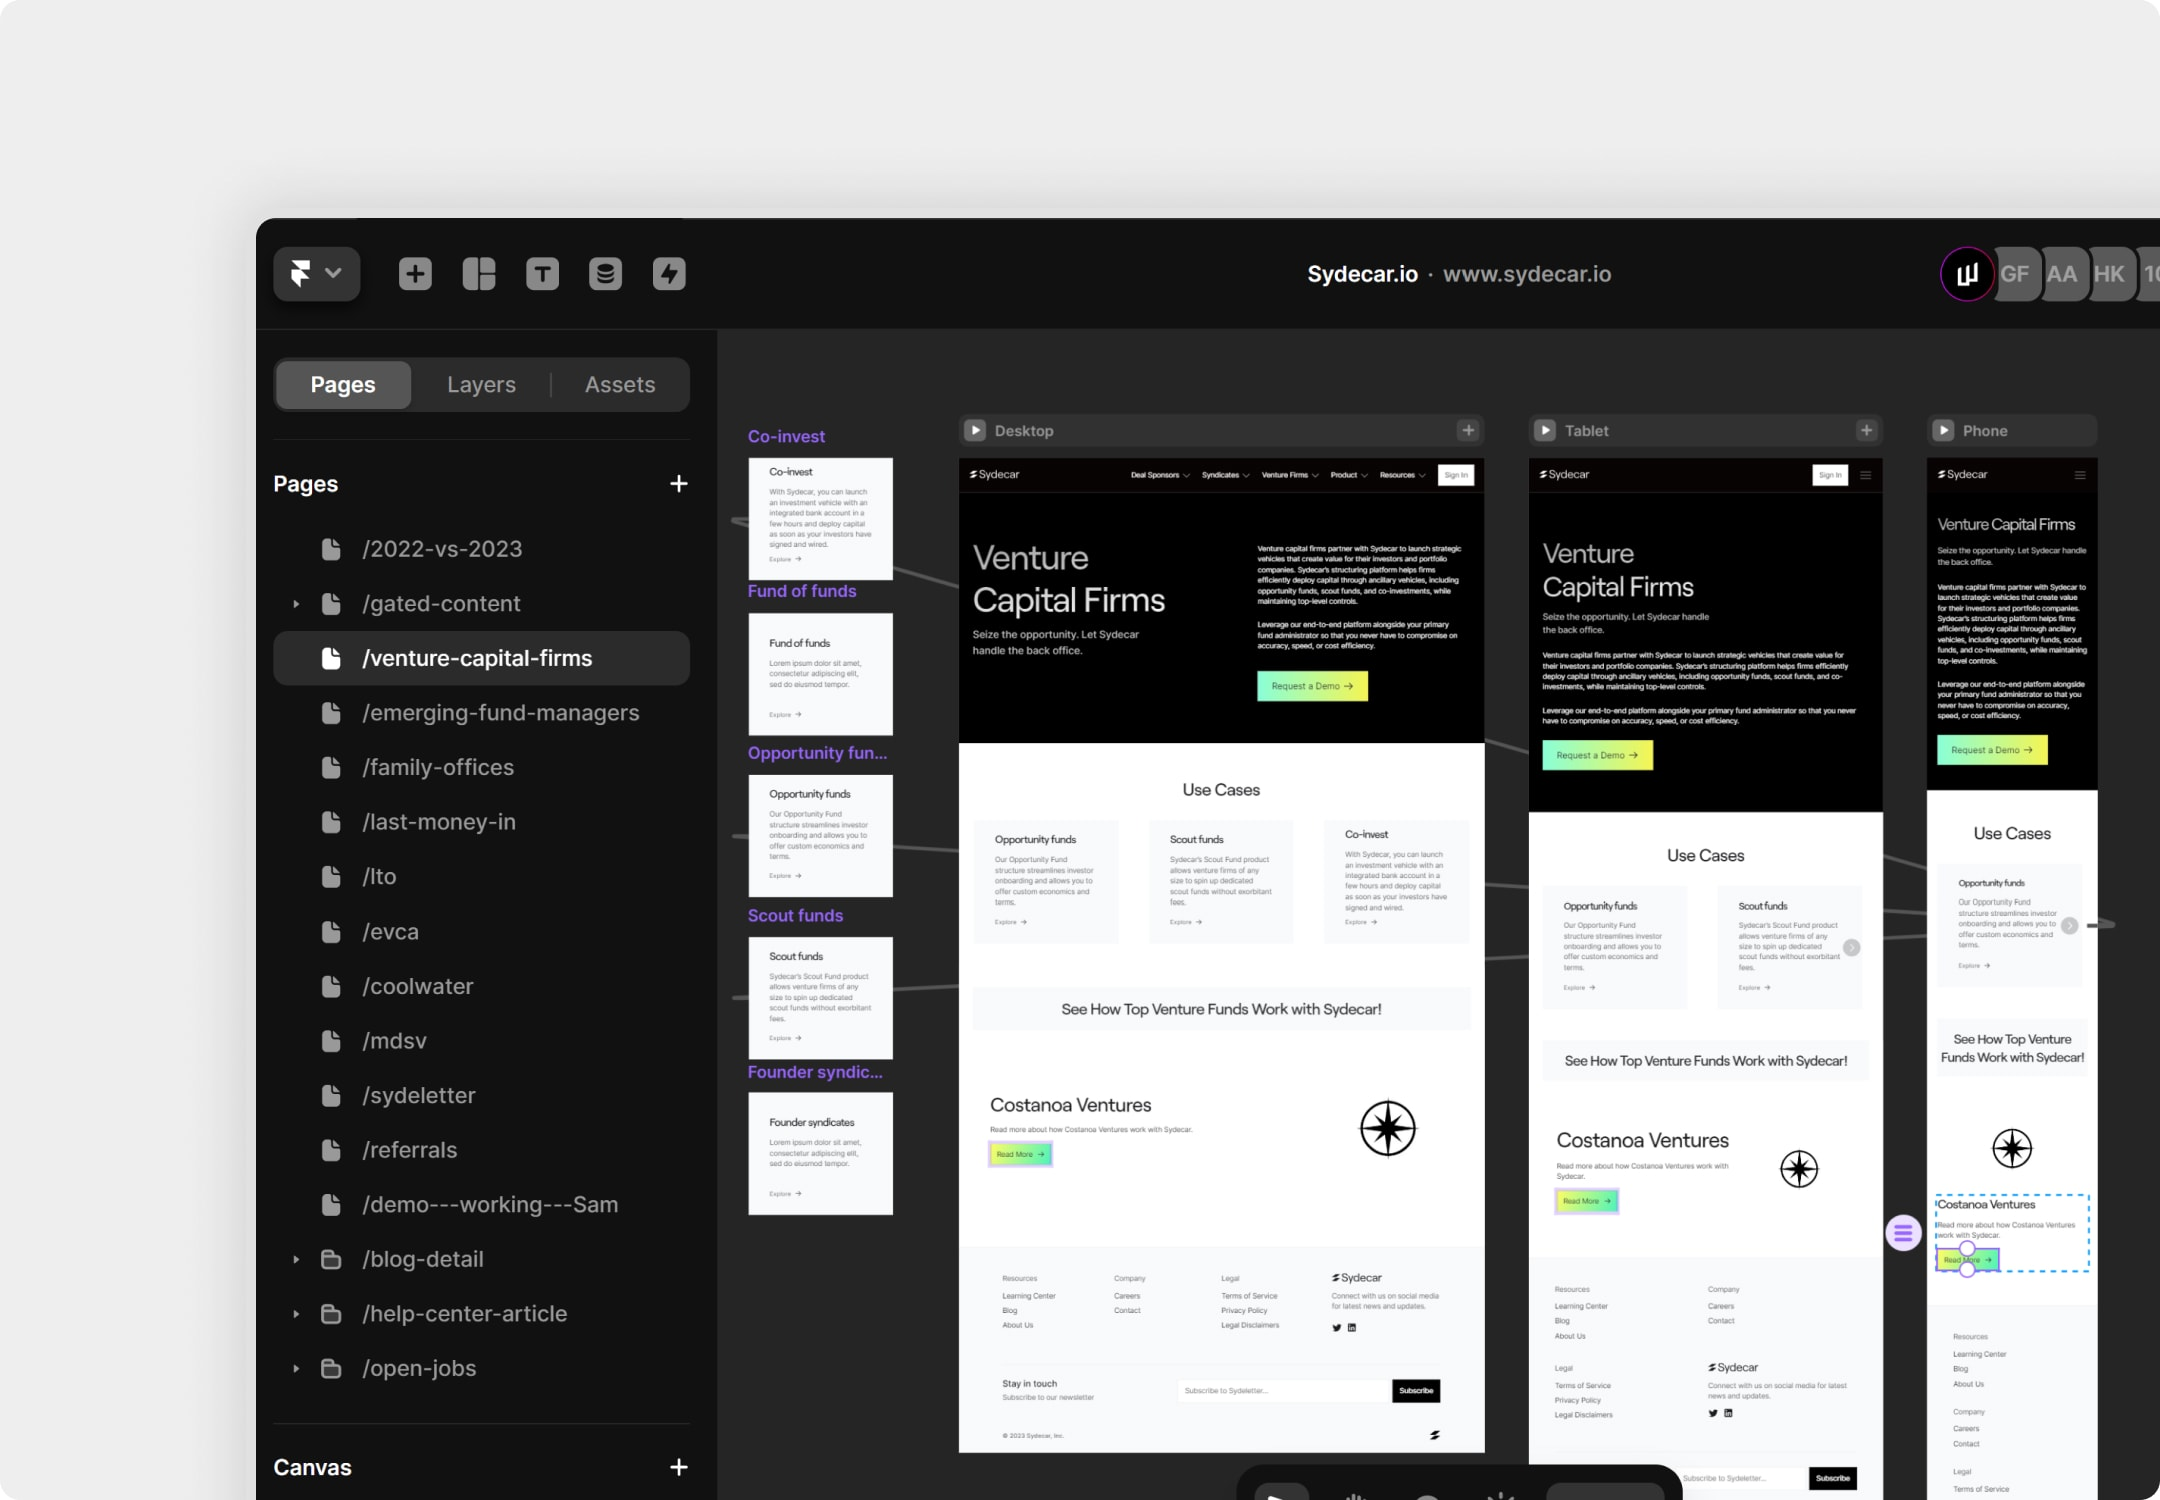The width and height of the screenshot is (2160, 1500).
Task: Open the Actions lightning bolt tool
Action: pos(669,273)
